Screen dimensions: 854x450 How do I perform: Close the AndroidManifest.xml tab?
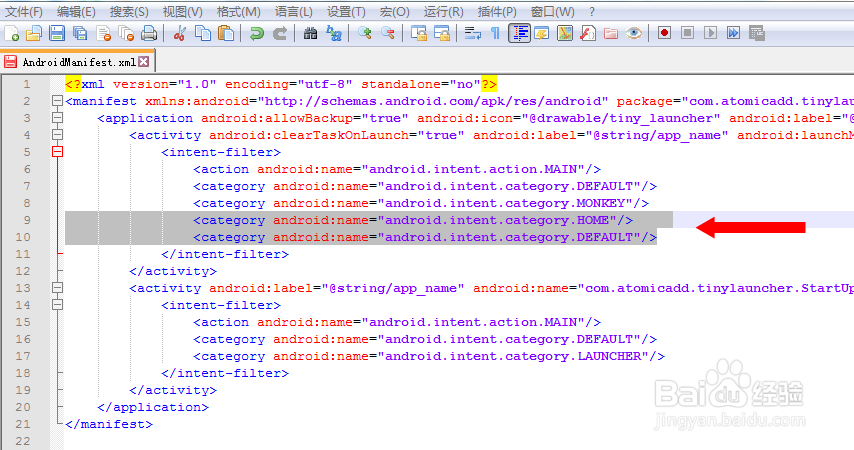(x=143, y=62)
